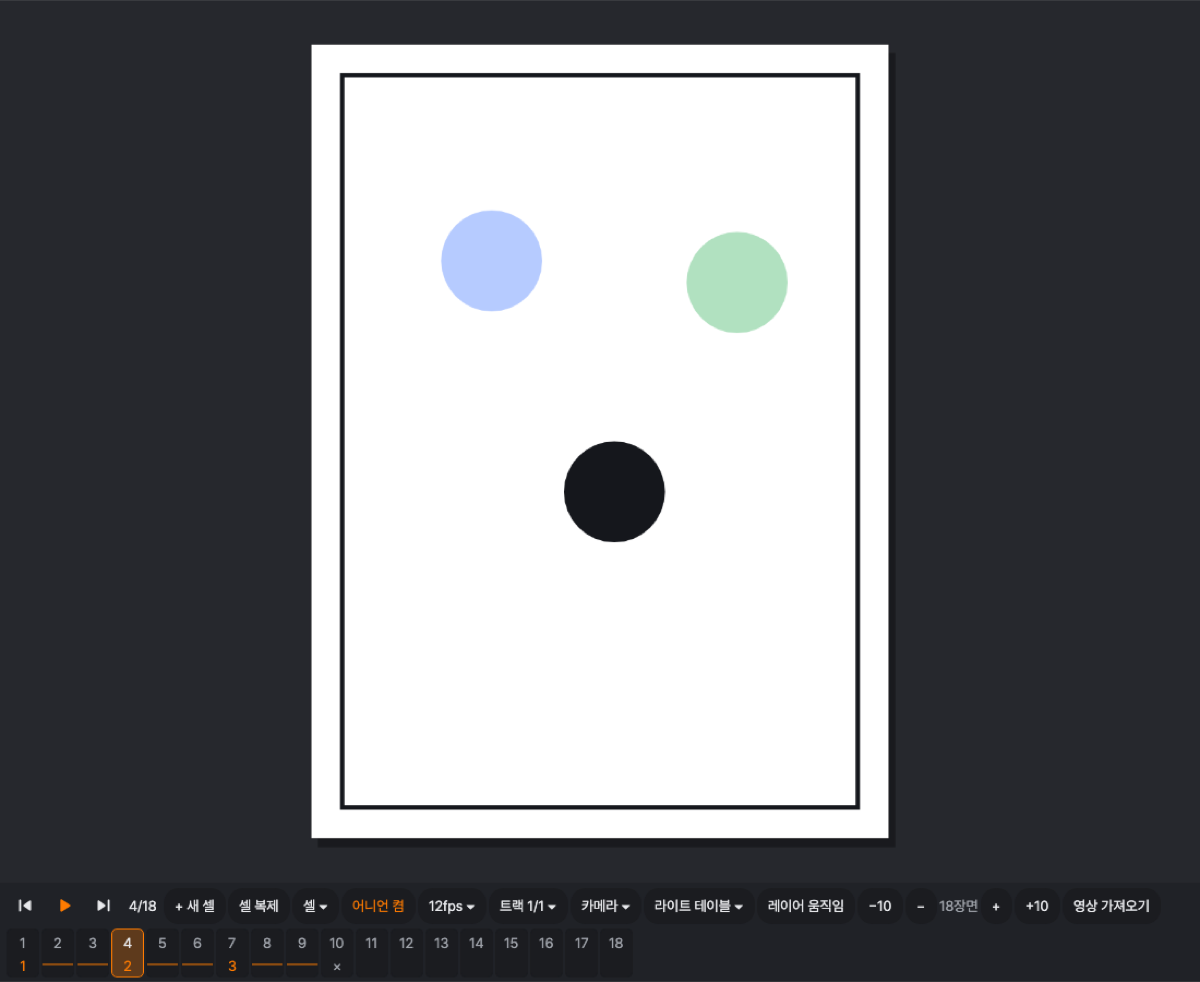Click the + 새 셀 button
This screenshot has width=1200, height=982.
click(x=195, y=906)
